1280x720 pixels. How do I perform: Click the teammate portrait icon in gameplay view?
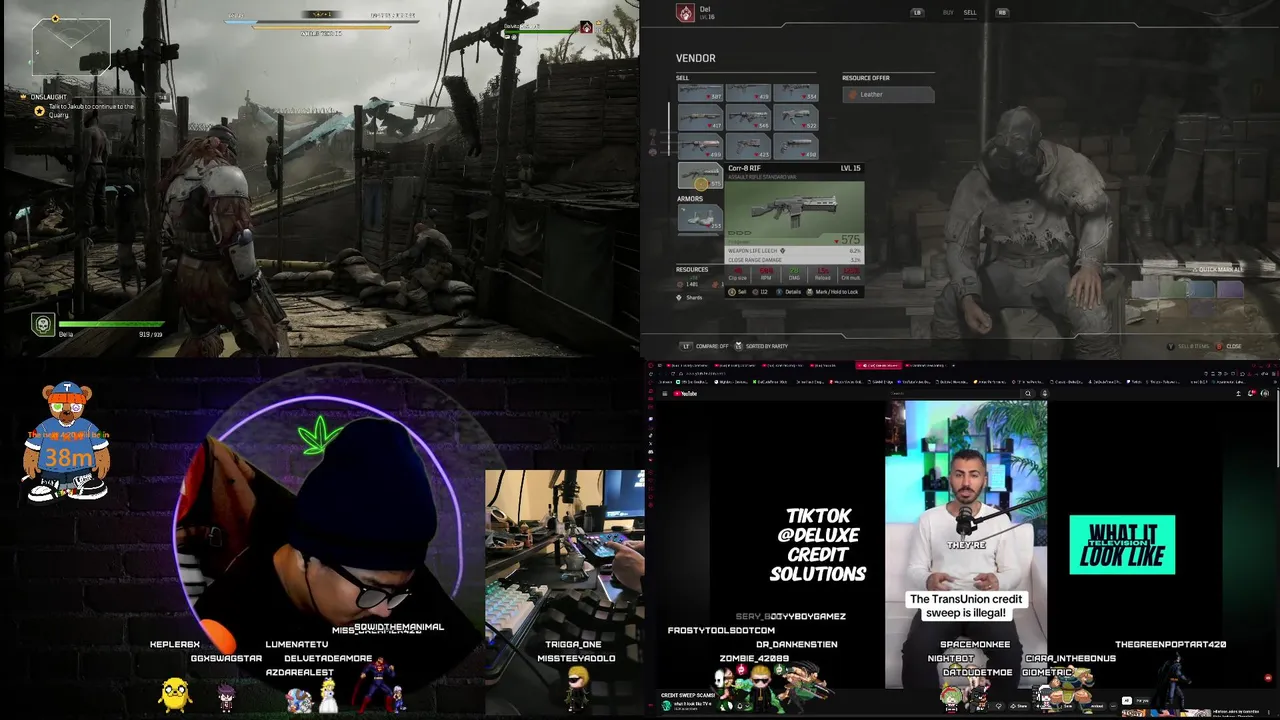coord(586,27)
